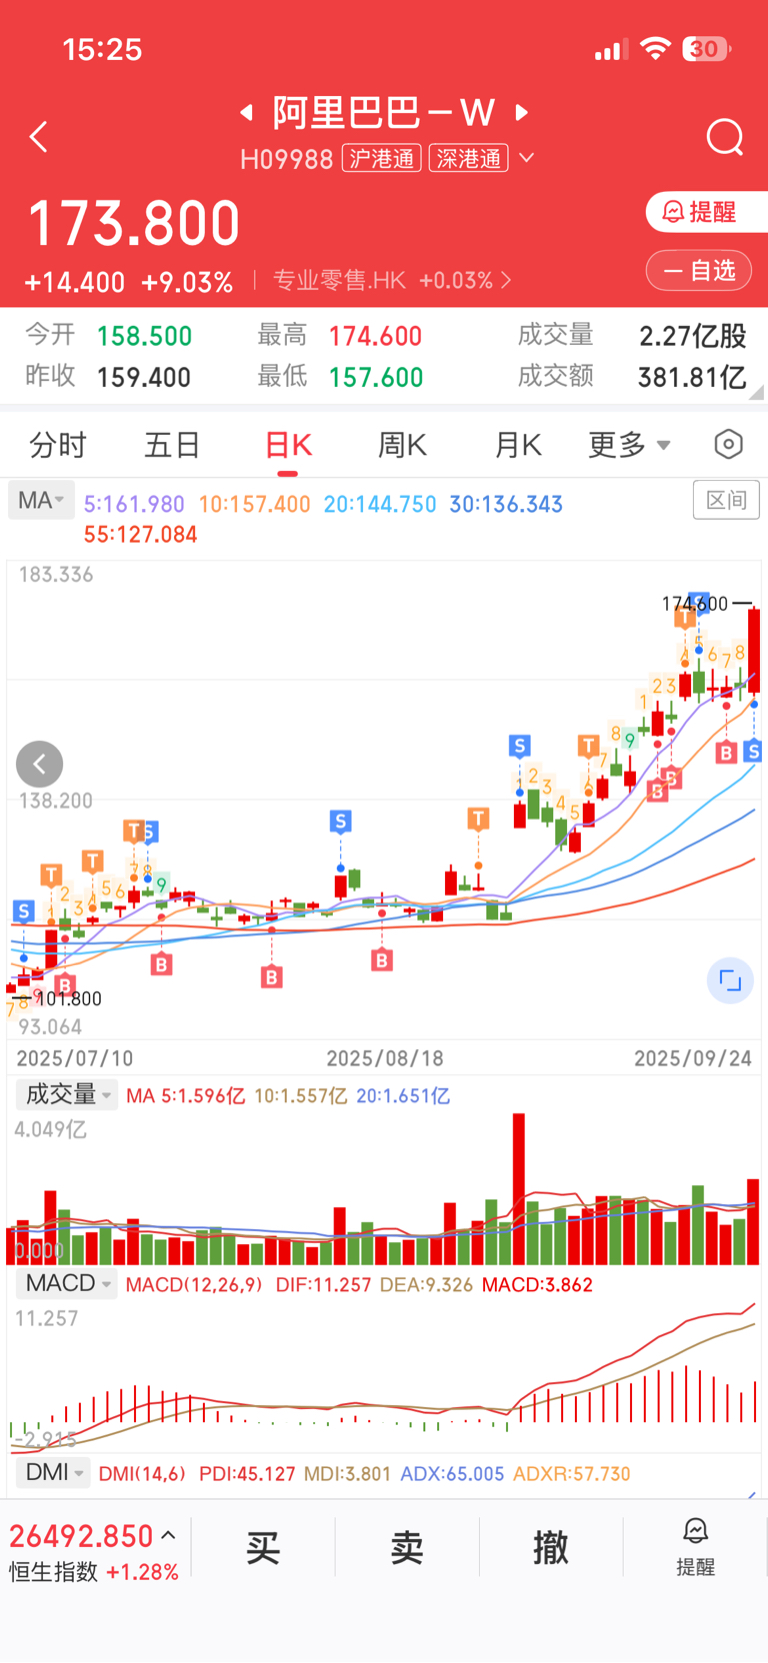
Task: Tap the 昨收 159.400 value
Action: point(144,377)
